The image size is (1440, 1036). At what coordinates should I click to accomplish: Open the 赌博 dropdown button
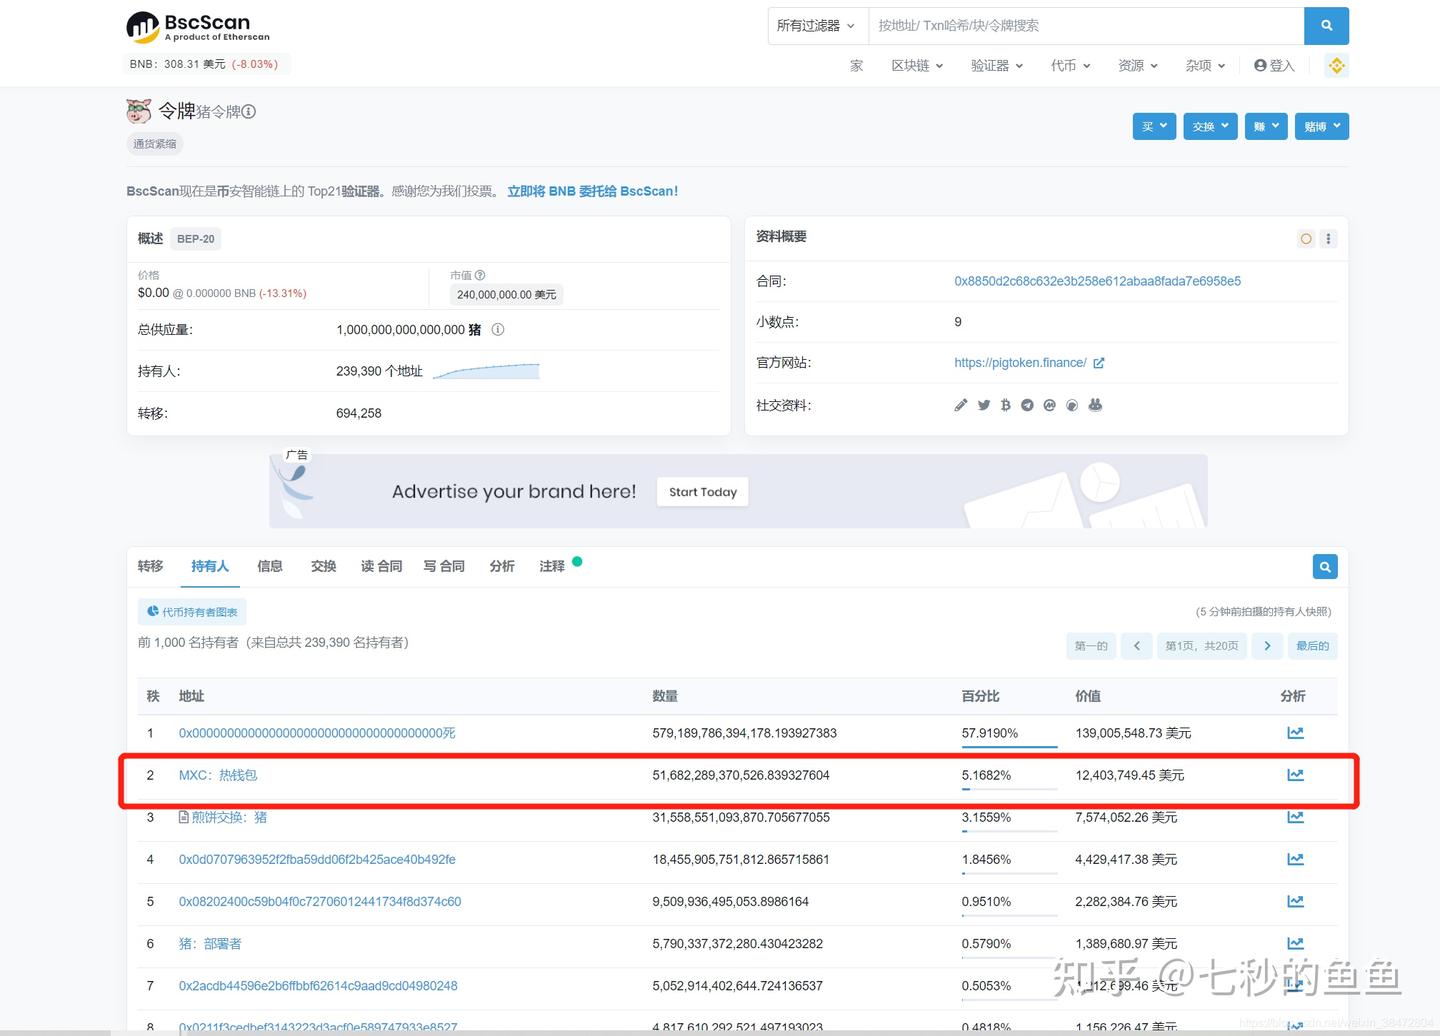1321,126
